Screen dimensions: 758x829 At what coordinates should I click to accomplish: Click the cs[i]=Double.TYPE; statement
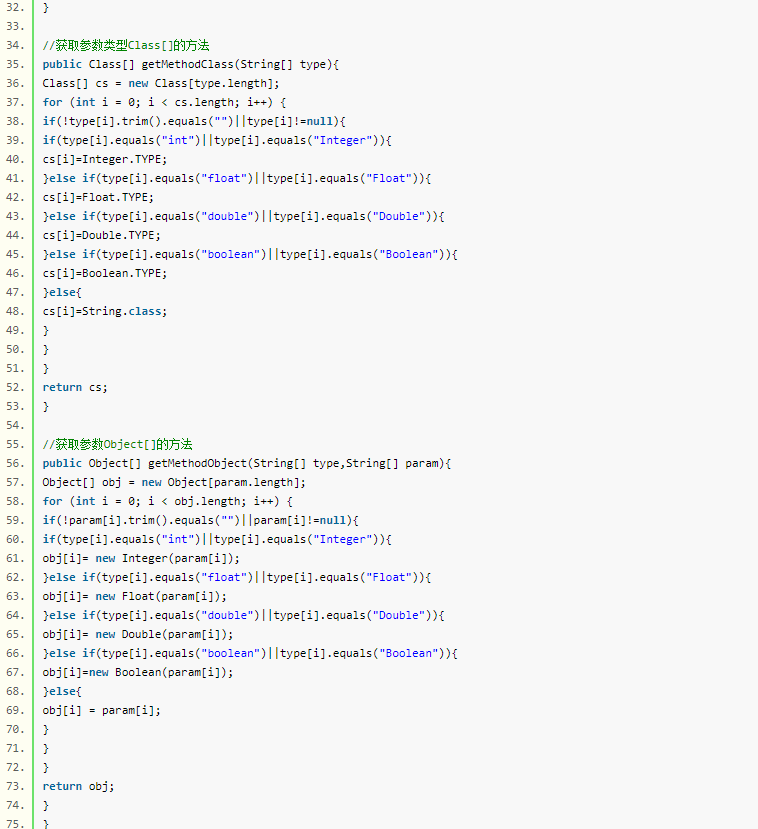click(101, 235)
